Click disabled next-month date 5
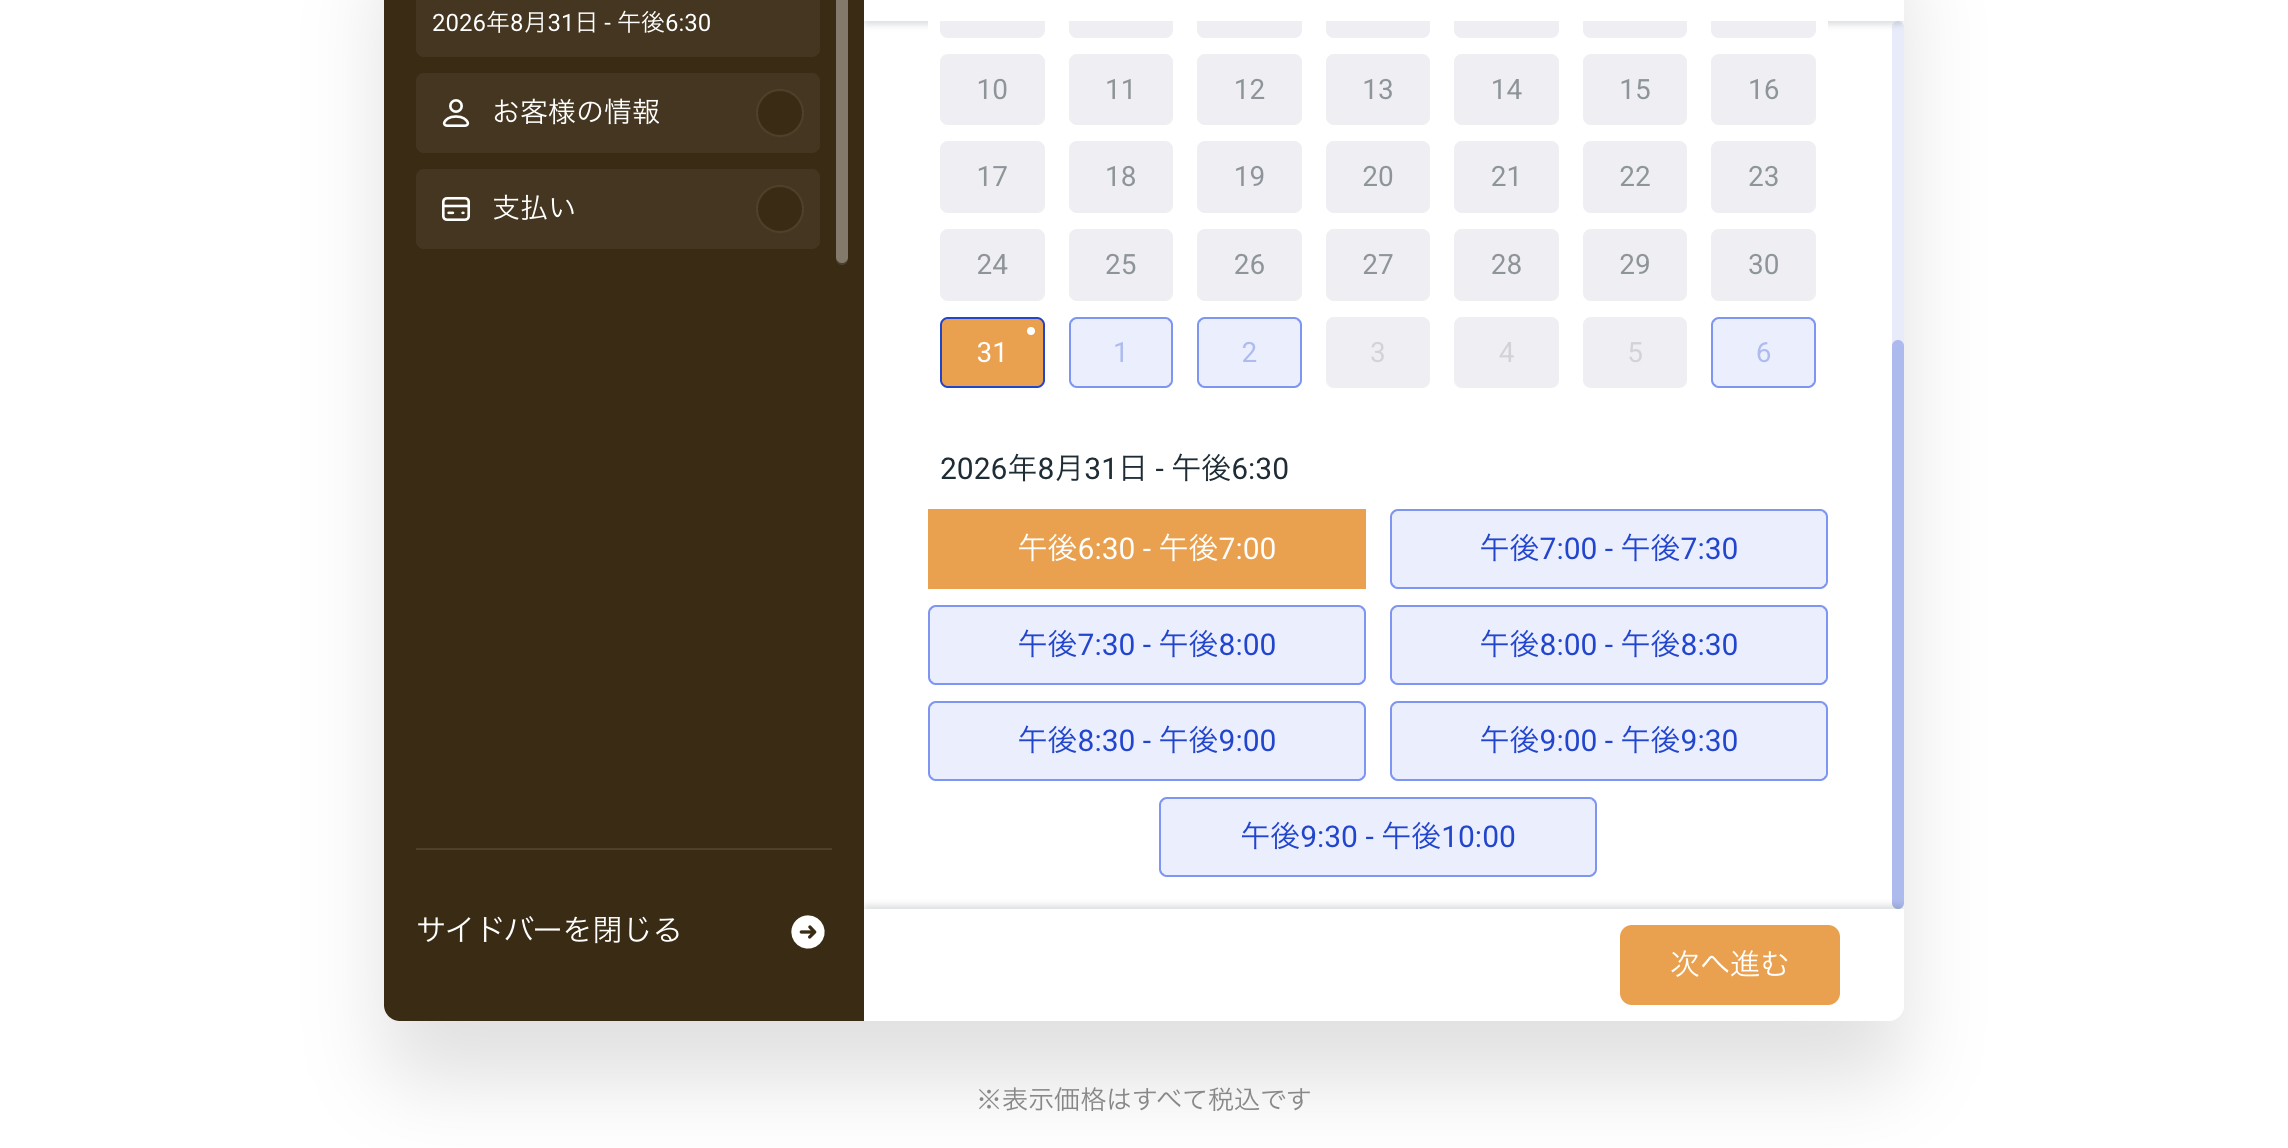 point(1635,352)
